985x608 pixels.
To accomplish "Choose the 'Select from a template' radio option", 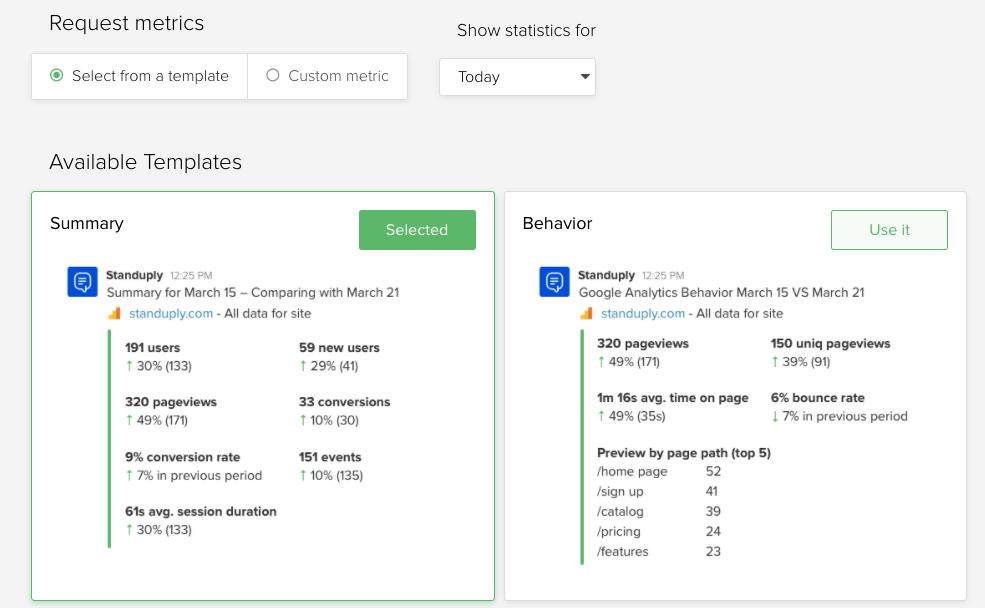I will (x=57, y=76).
